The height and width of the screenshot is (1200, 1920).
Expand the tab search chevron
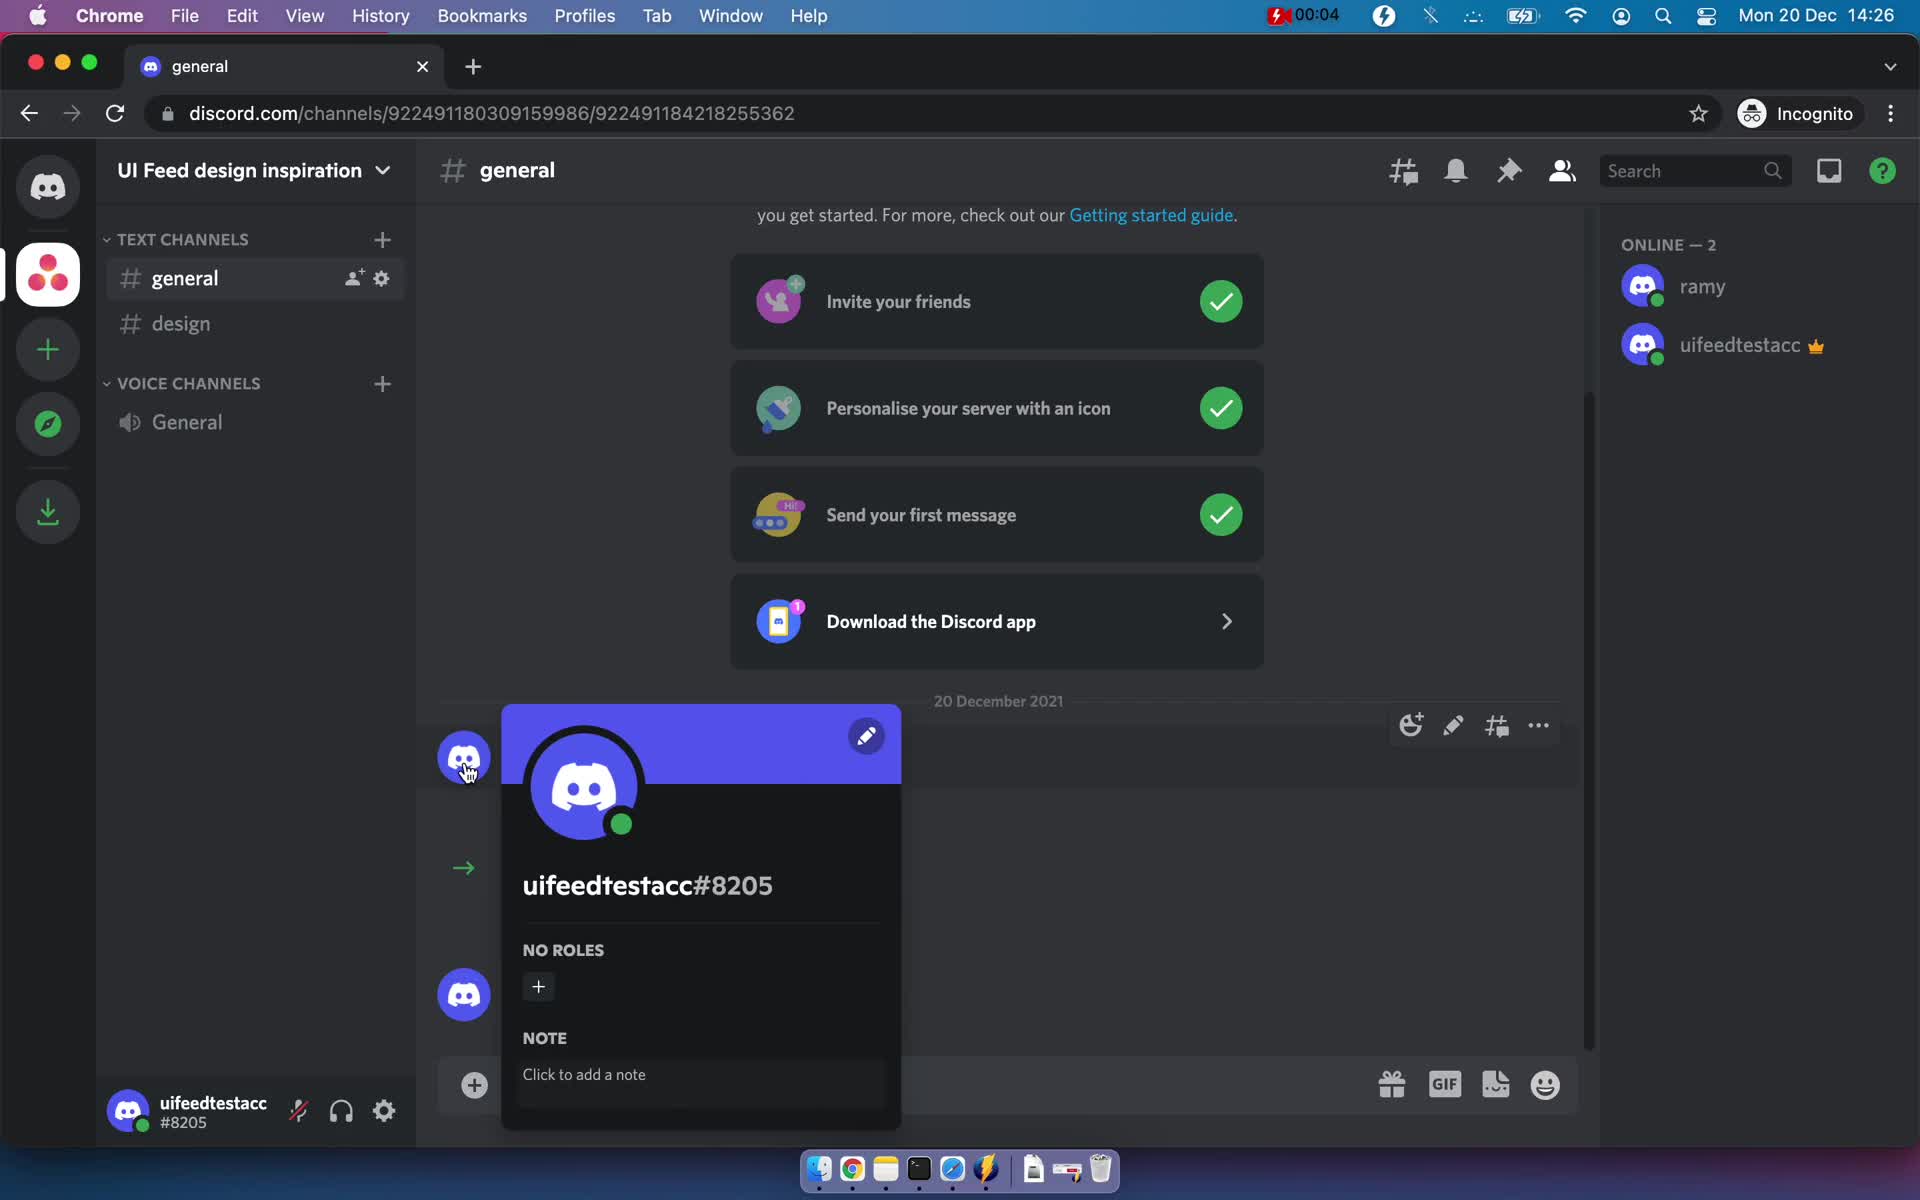click(1890, 66)
